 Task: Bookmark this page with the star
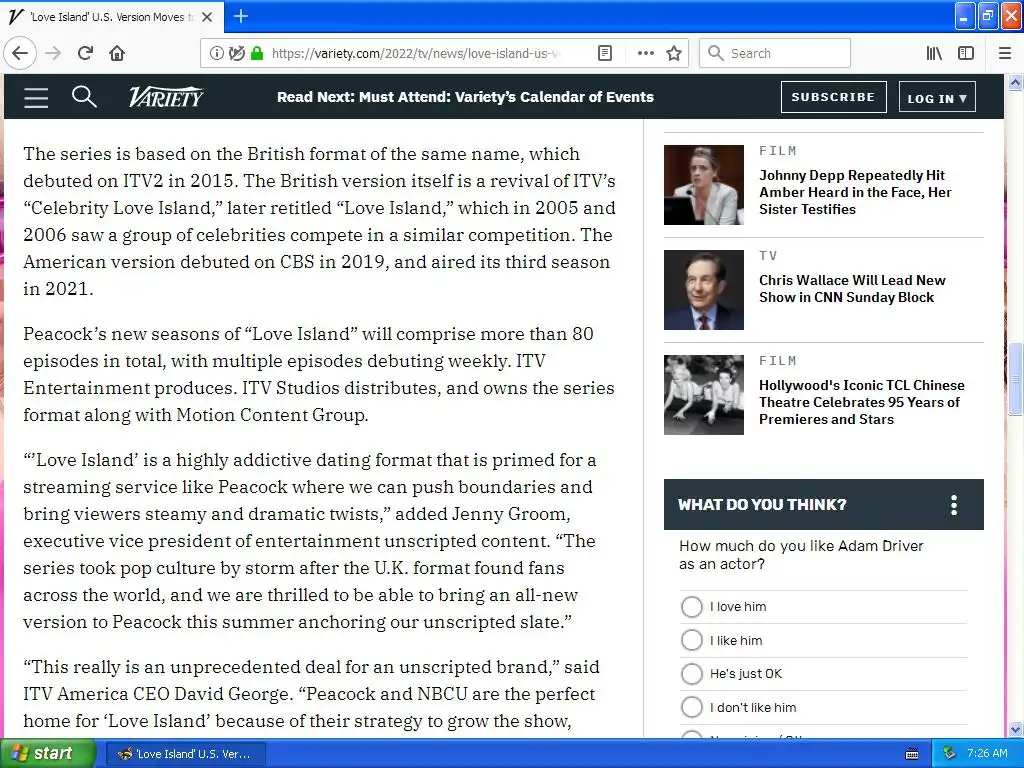[674, 54]
